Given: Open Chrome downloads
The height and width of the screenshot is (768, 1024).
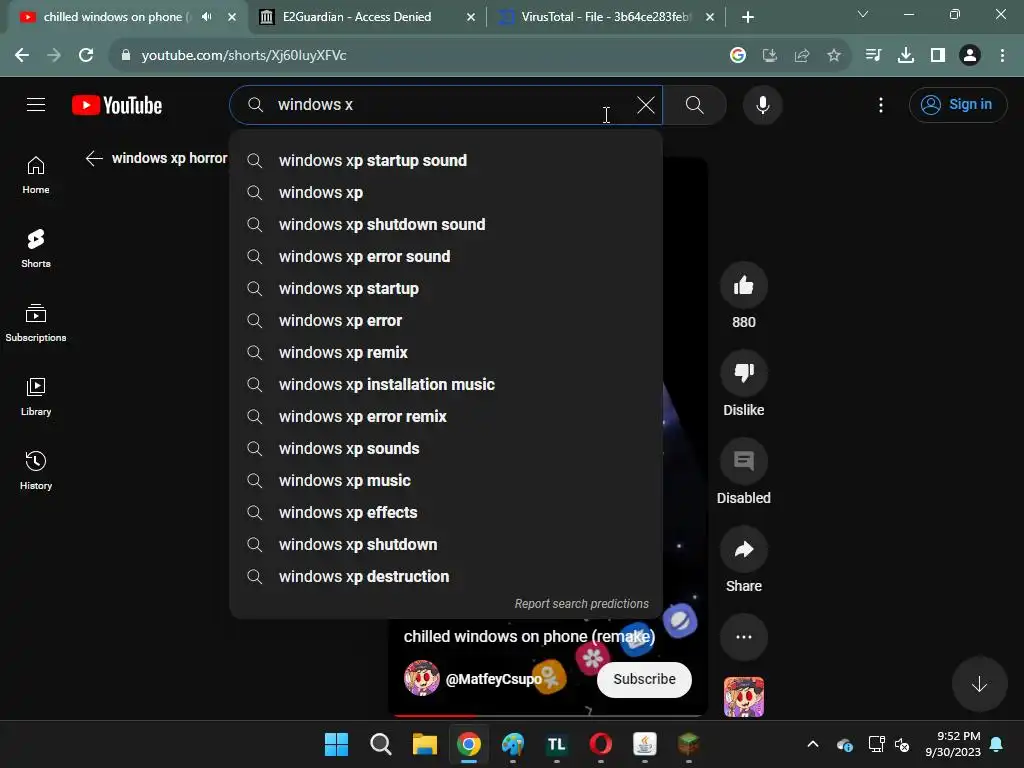Looking at the screenshot, I should (906, 55).
